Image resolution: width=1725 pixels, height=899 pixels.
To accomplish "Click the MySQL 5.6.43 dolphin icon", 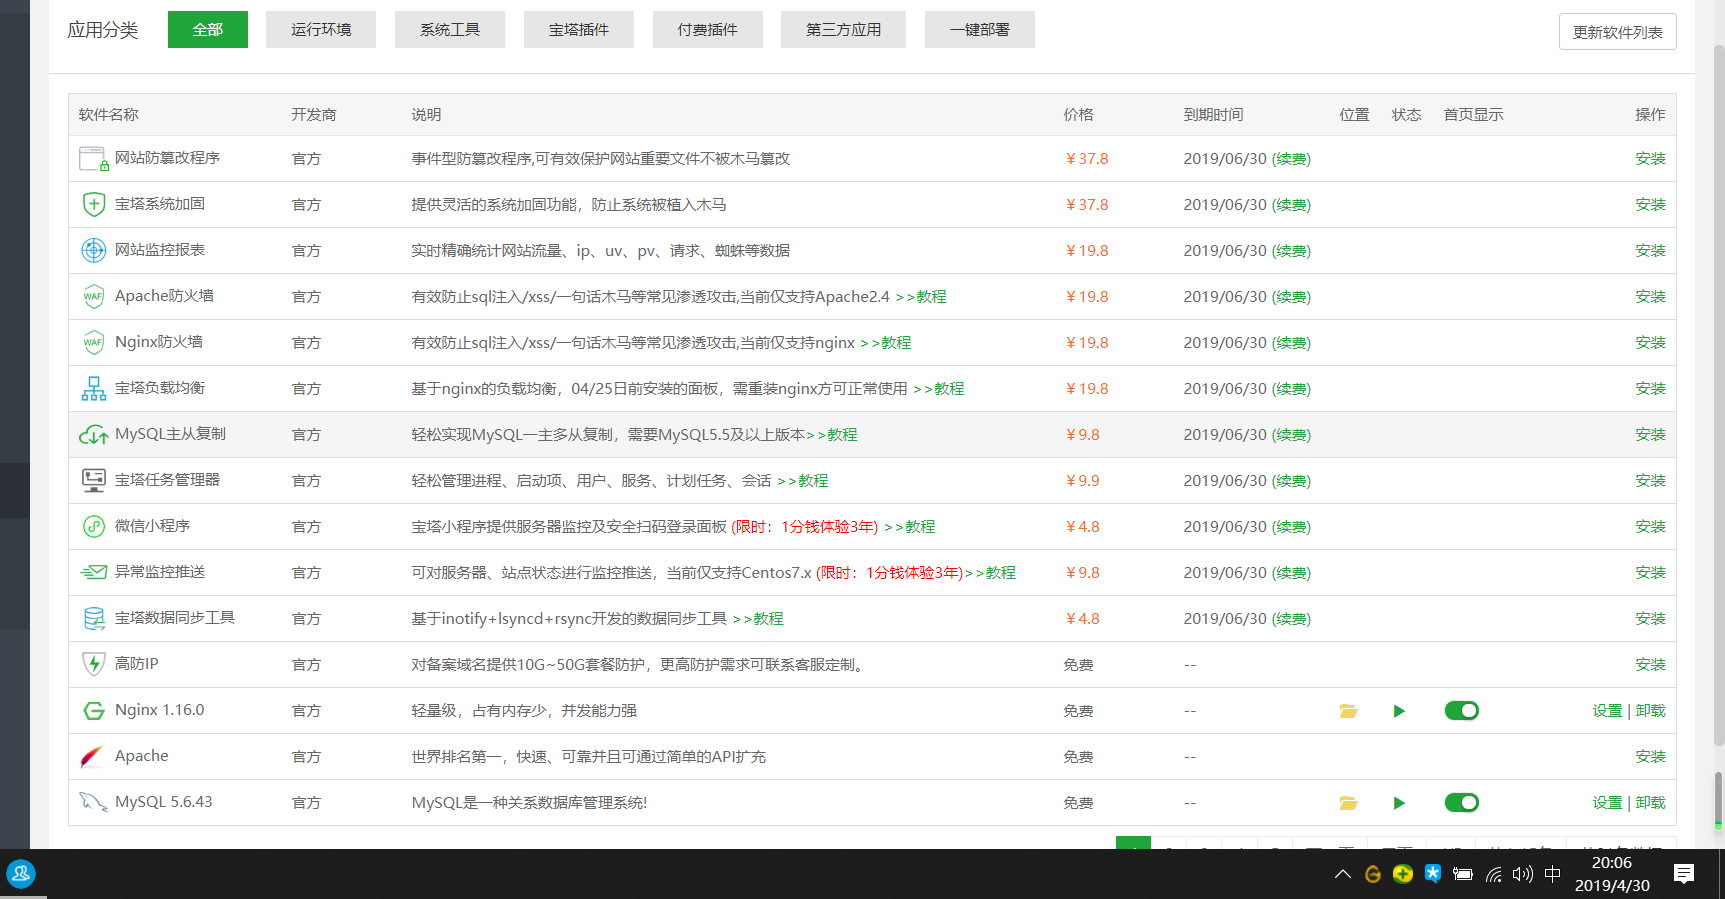I will click(94, 802).
